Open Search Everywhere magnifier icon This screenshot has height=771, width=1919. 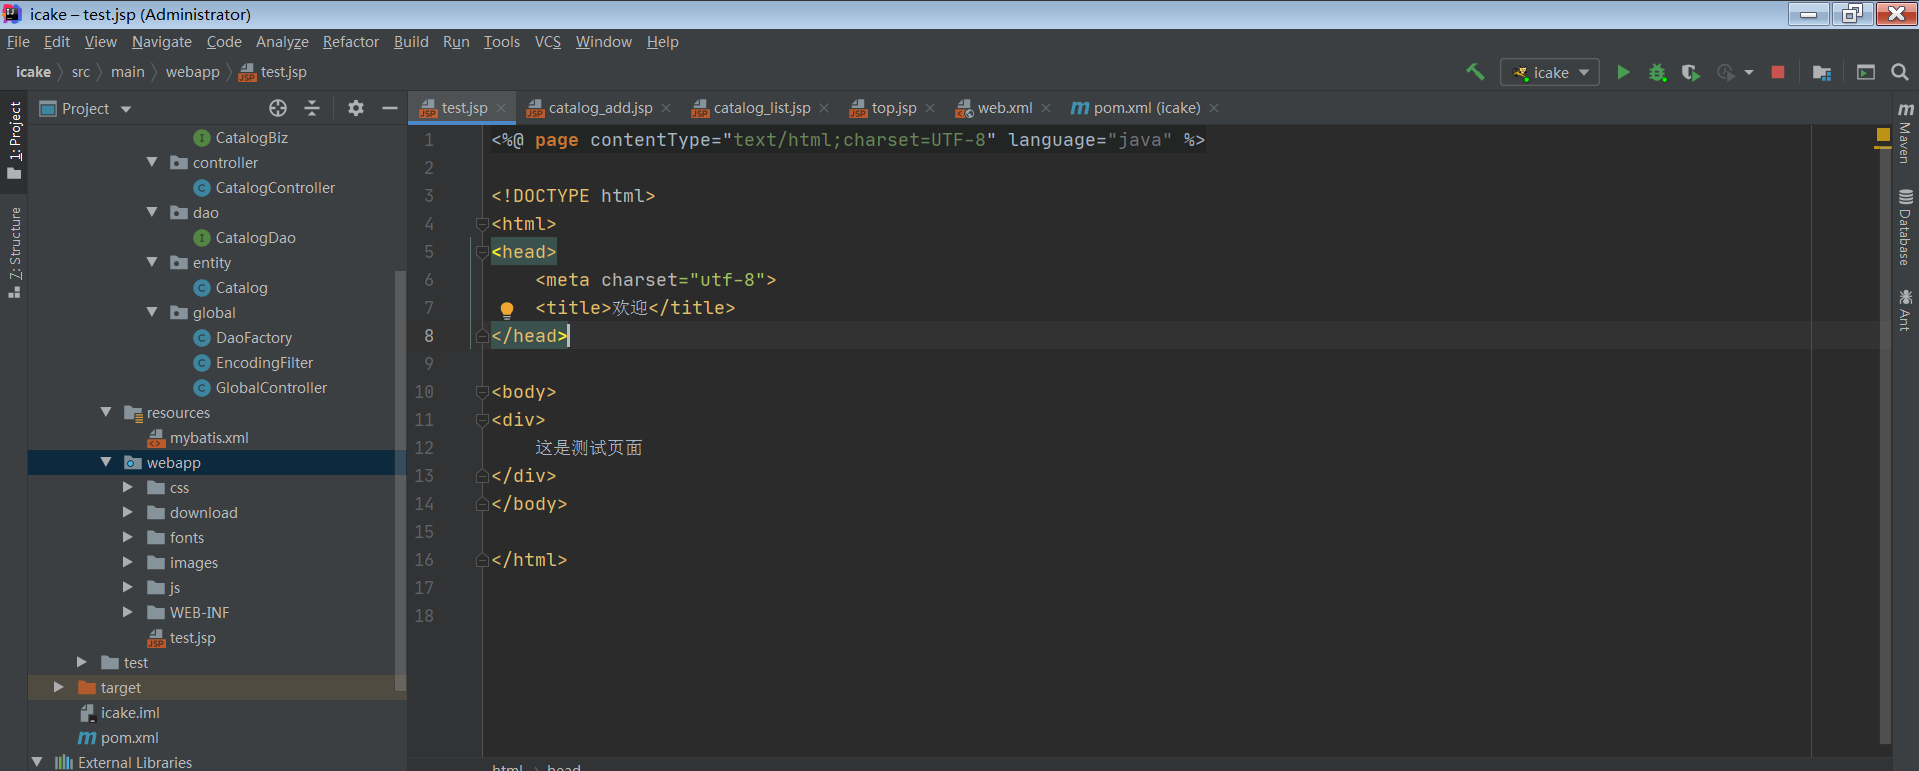[1899, 72]
